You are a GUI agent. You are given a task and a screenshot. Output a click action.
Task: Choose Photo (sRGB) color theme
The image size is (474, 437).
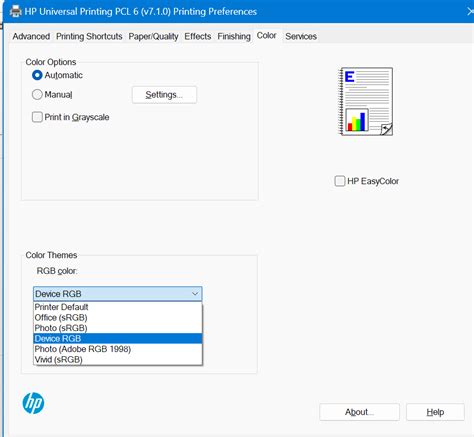pos(118,328)
